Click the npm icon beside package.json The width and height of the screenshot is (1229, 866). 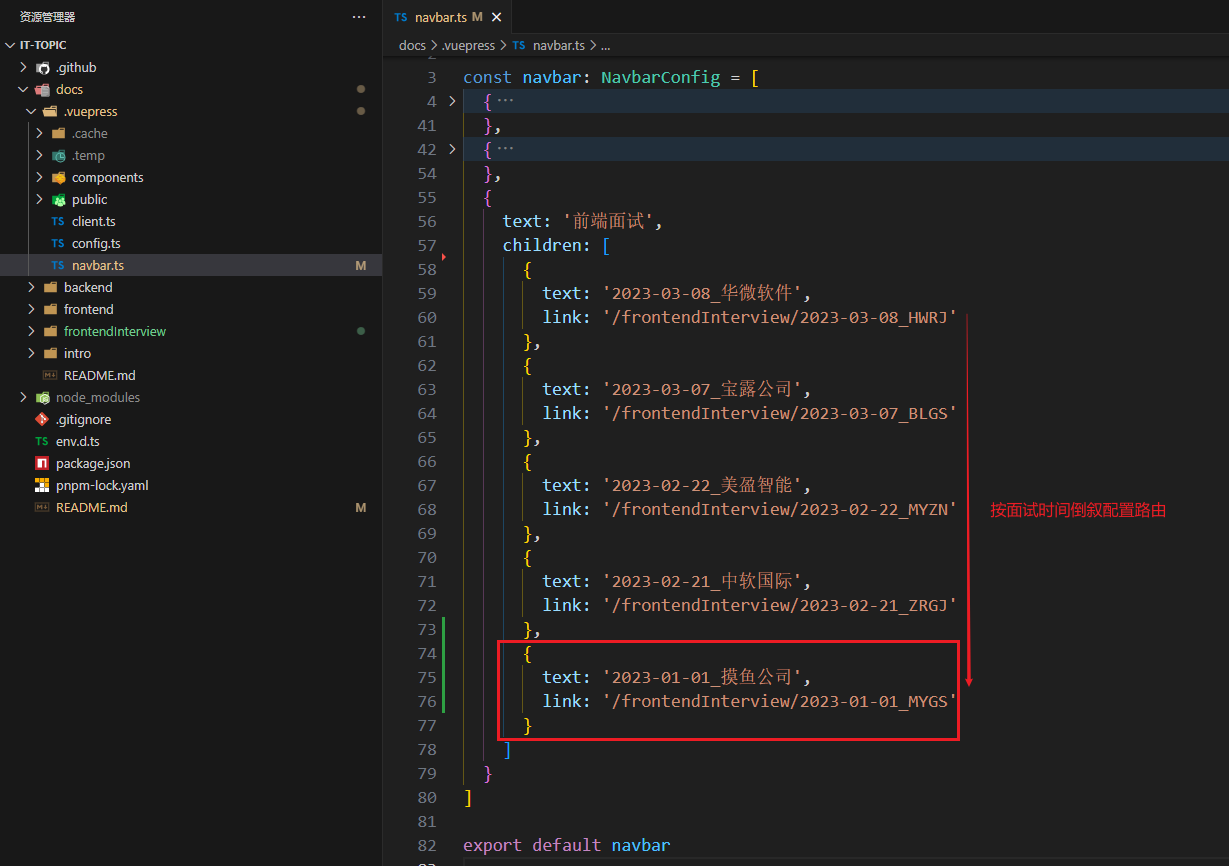tap(42, 464)
